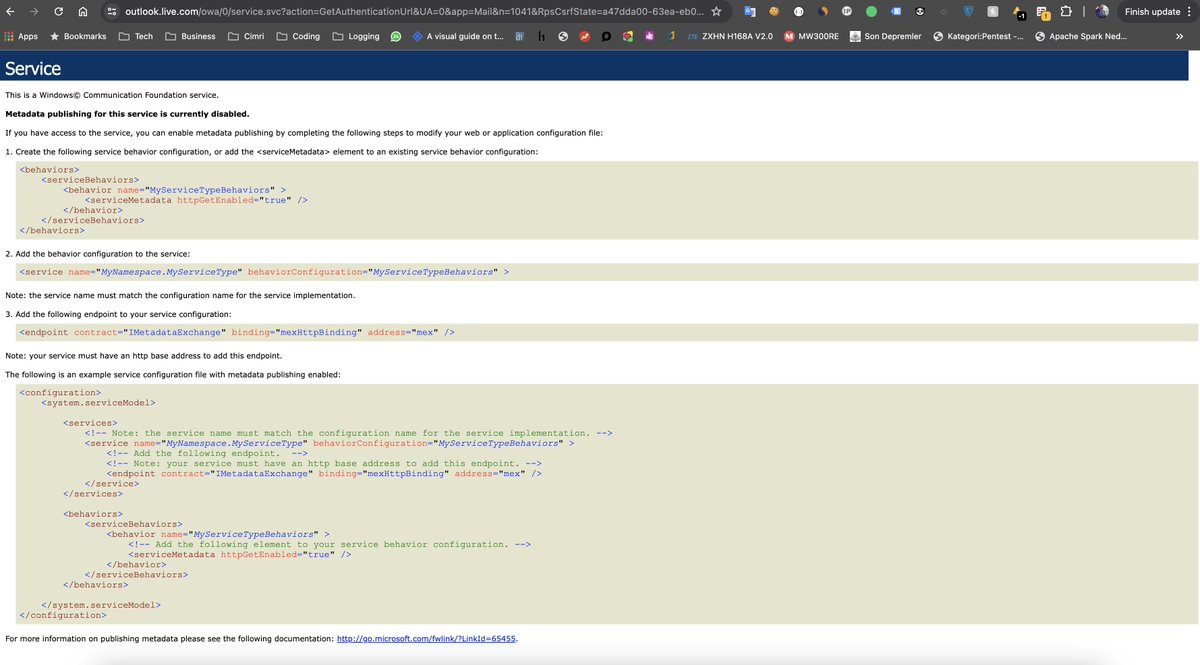Open the ZXHN H168A V2.0 bookmark

(731, 36)
